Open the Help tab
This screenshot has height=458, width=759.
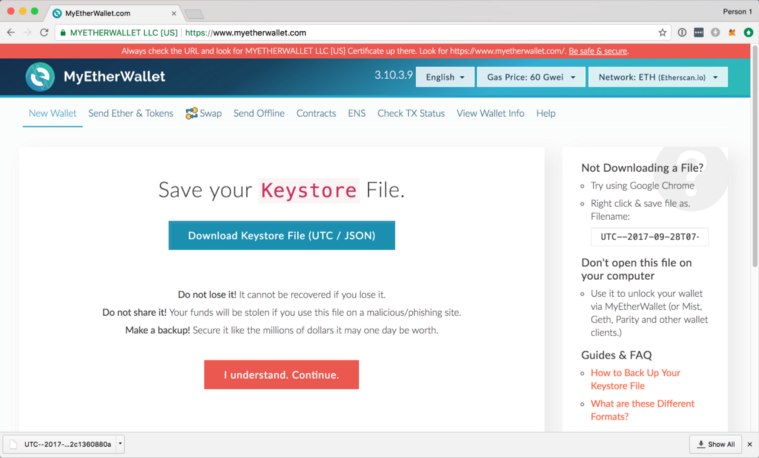pos(546,113)
